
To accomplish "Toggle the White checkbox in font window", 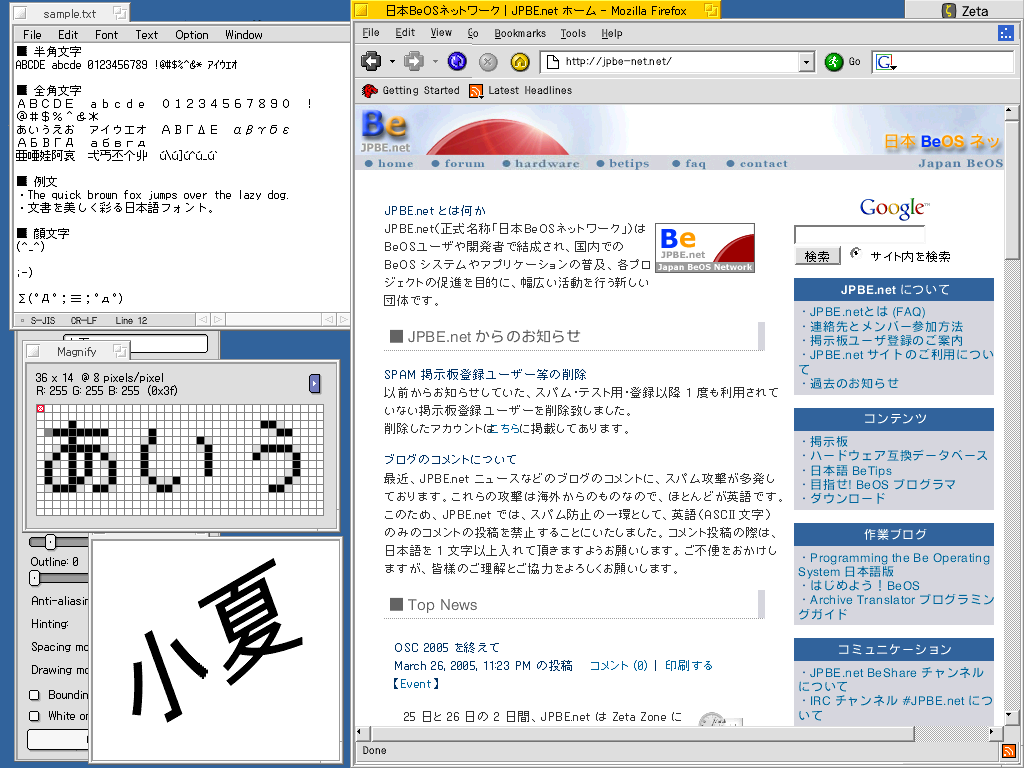I will (35, 716).
